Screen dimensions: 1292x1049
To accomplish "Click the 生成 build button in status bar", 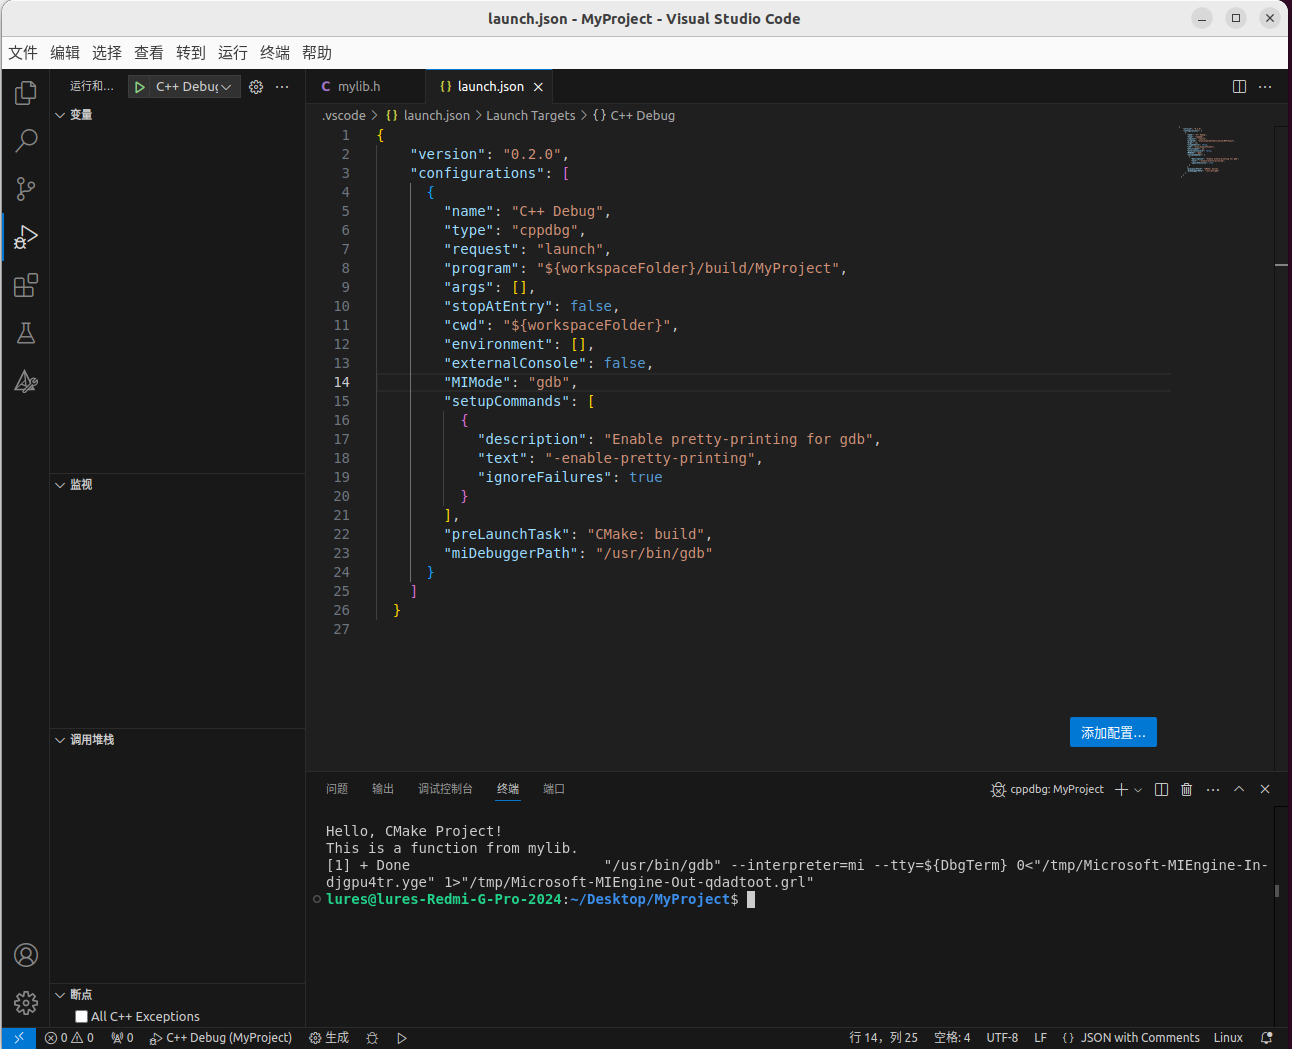I will coord(329,1038).
